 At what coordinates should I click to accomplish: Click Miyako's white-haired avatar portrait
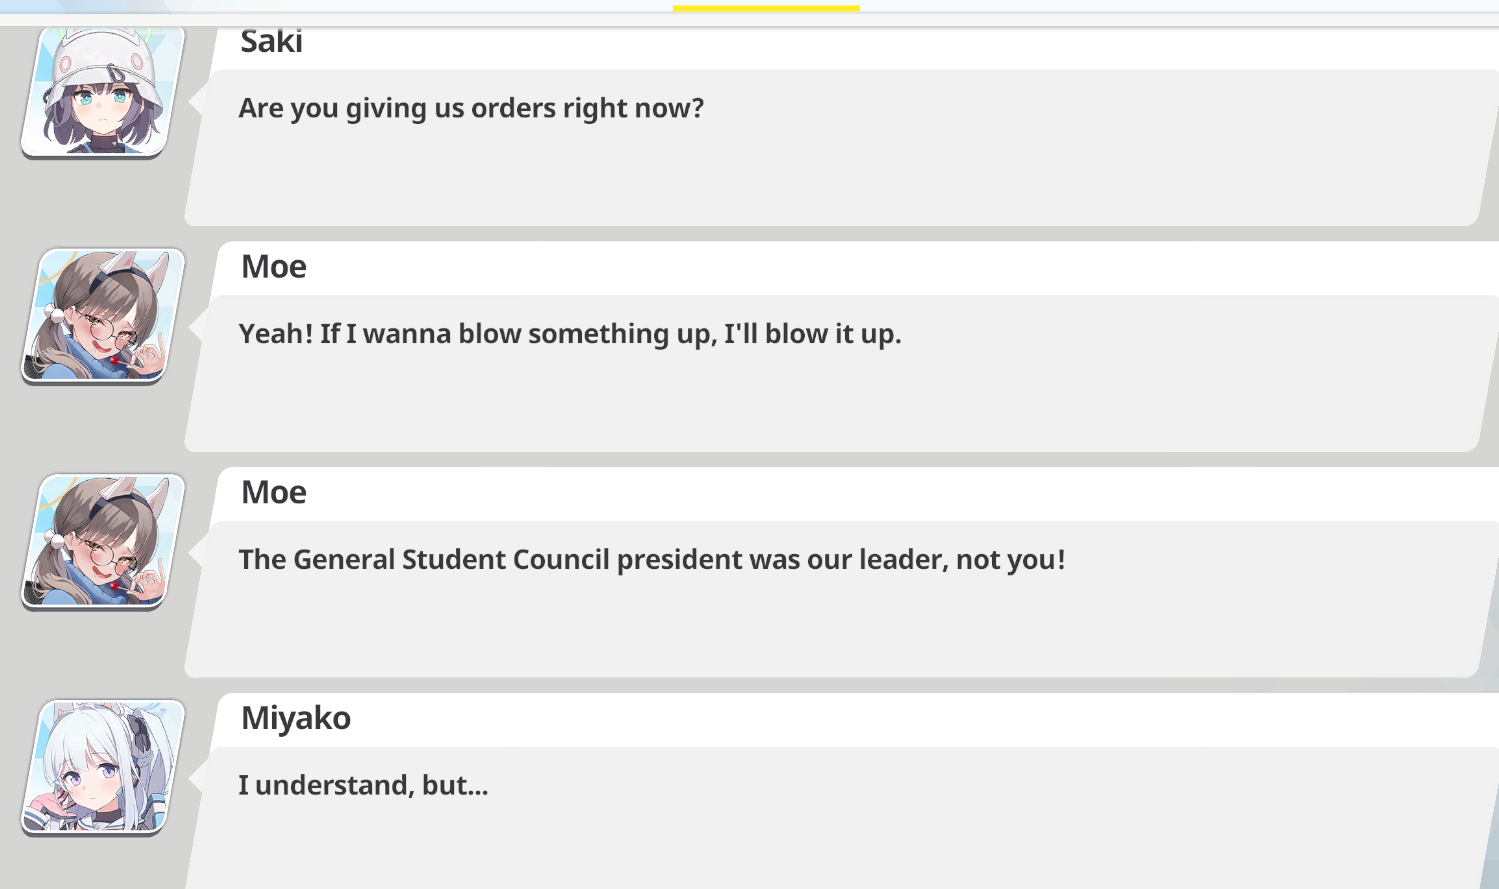[103, 767]
